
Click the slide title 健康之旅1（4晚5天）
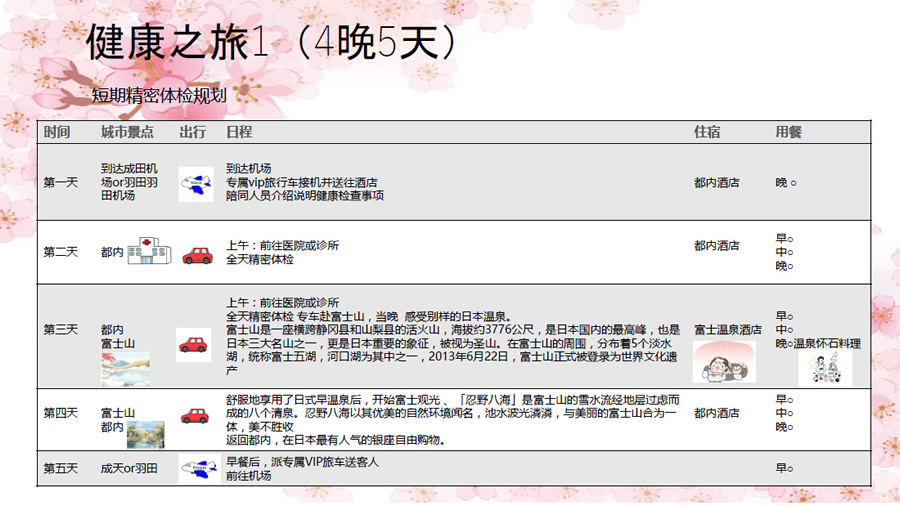coord(272,44)
